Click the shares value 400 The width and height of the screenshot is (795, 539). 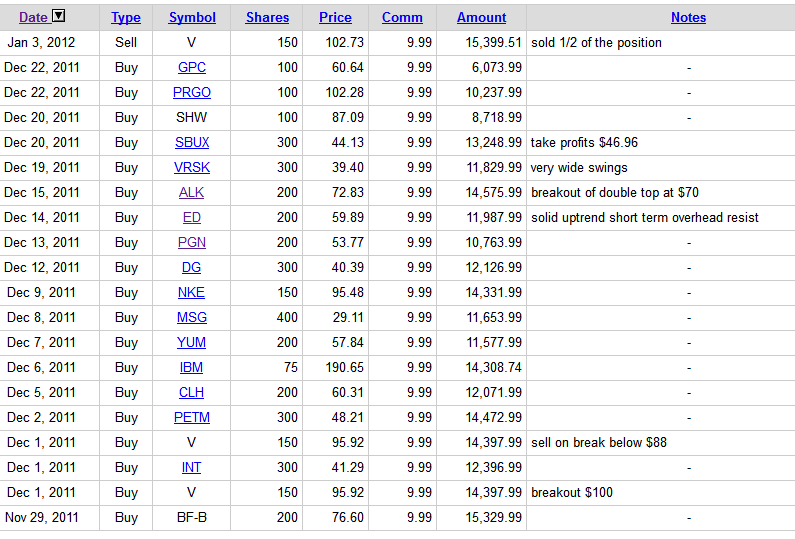[x=287, y=317]
